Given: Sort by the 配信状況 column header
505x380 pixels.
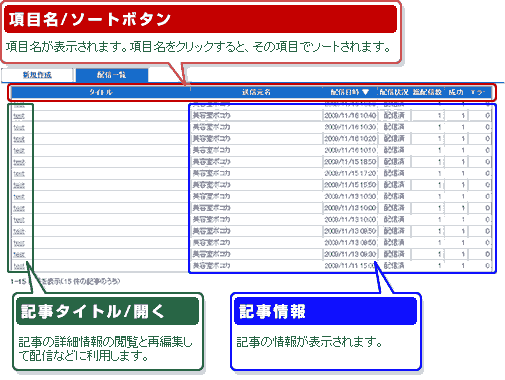Looking at the screenshot, I should (x=394, y=92).
